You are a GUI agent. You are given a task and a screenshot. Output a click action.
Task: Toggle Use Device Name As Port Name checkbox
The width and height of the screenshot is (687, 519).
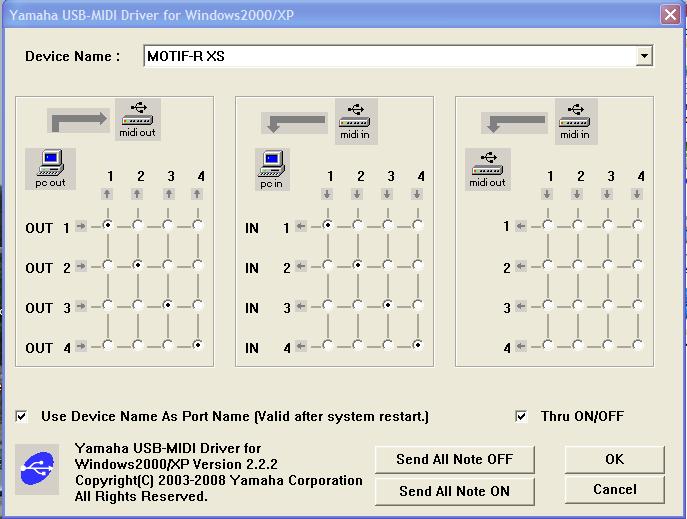pyautogui.click(x=21, y=416)
